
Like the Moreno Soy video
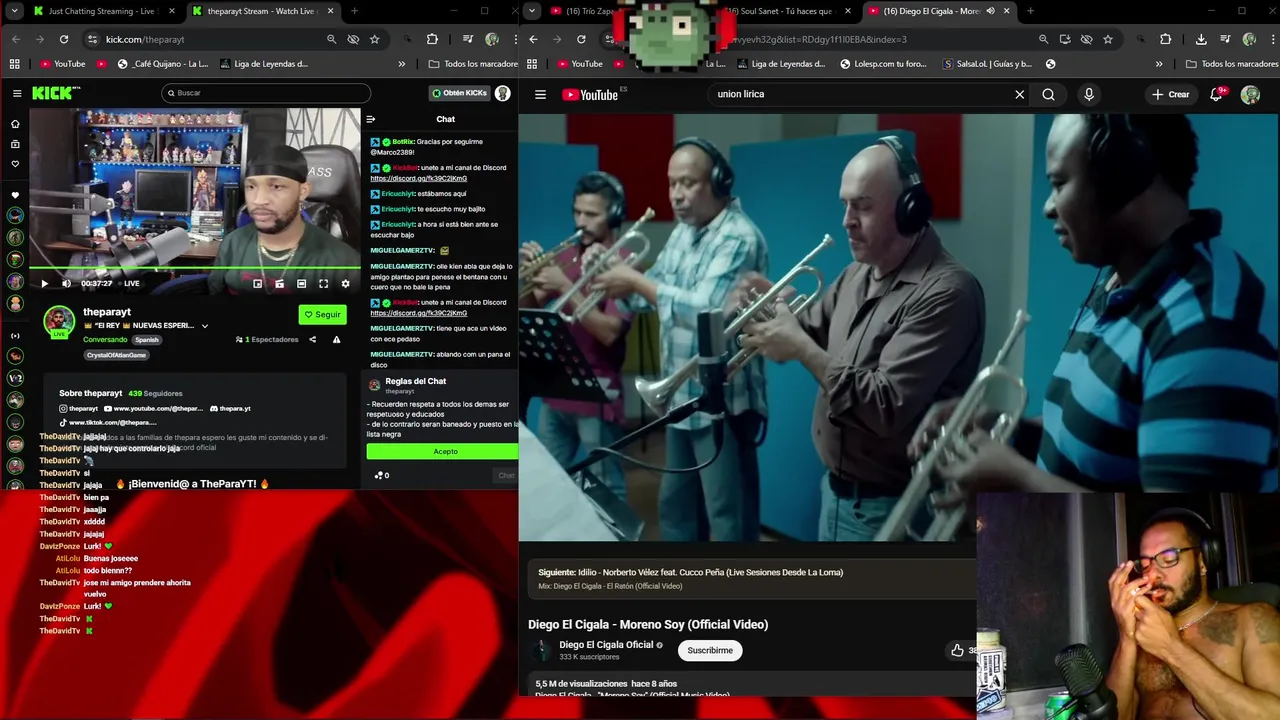(957, 650)
